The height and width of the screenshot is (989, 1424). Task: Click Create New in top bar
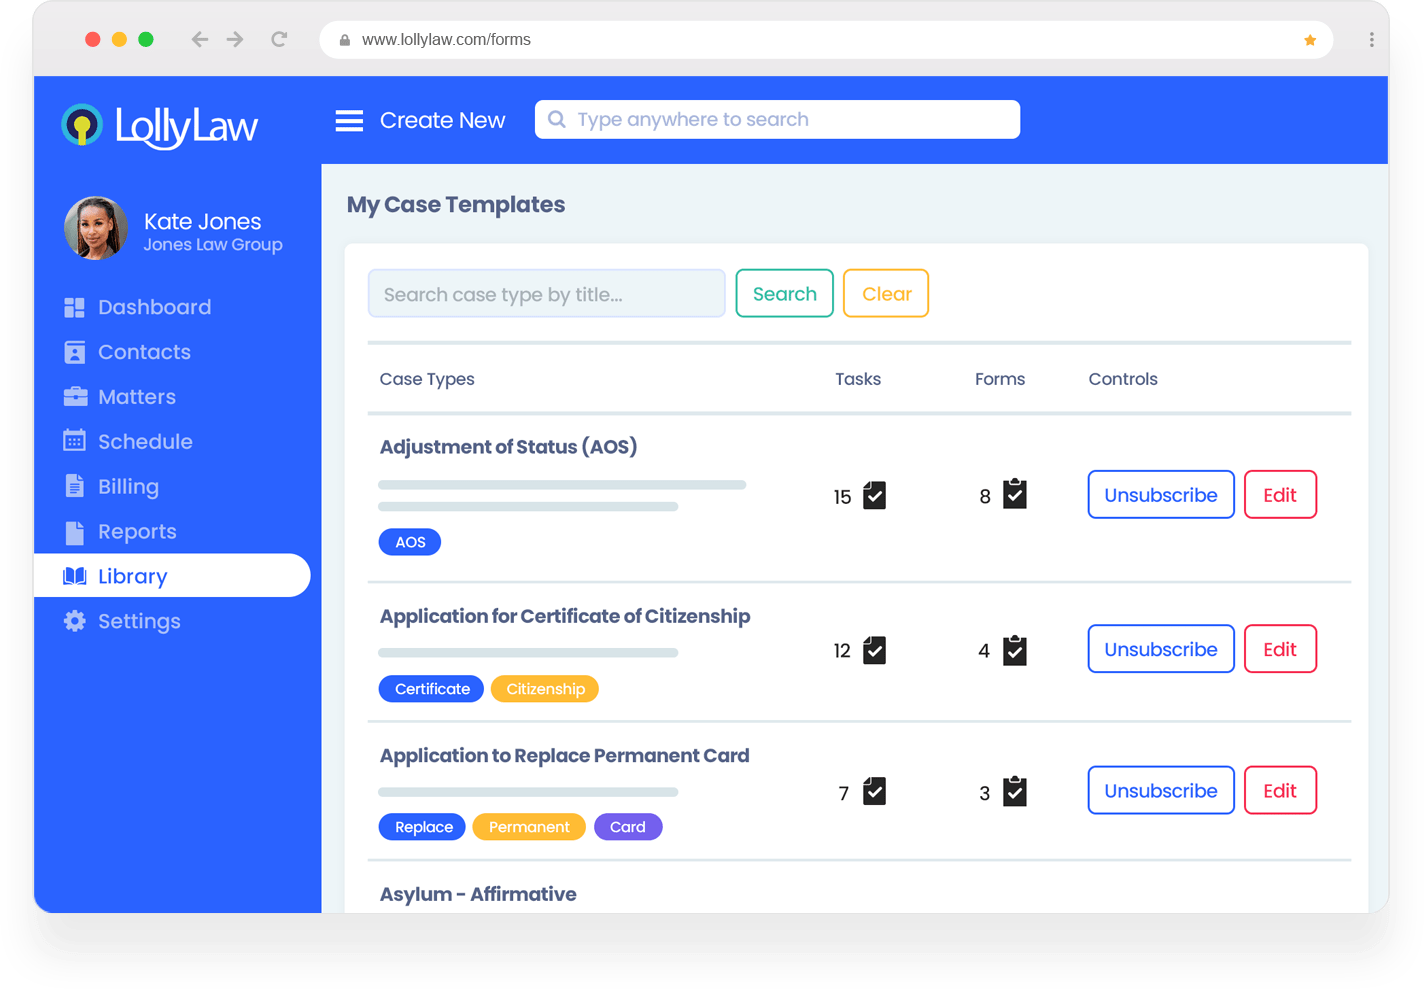point(442,120)
